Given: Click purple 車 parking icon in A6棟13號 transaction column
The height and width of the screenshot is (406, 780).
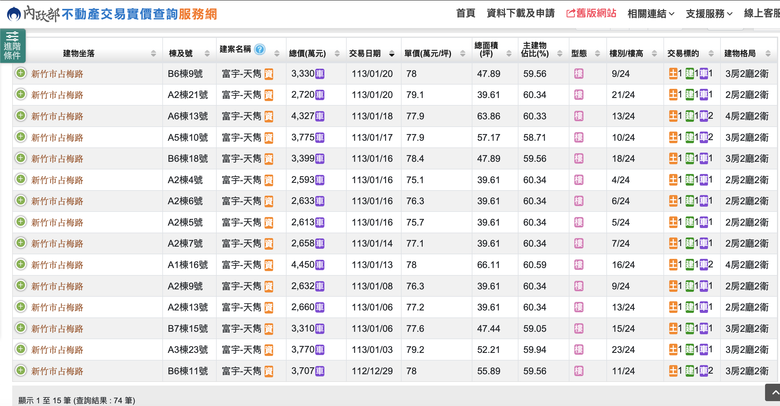Looking at the screenshot, I should tap(703, 116).
